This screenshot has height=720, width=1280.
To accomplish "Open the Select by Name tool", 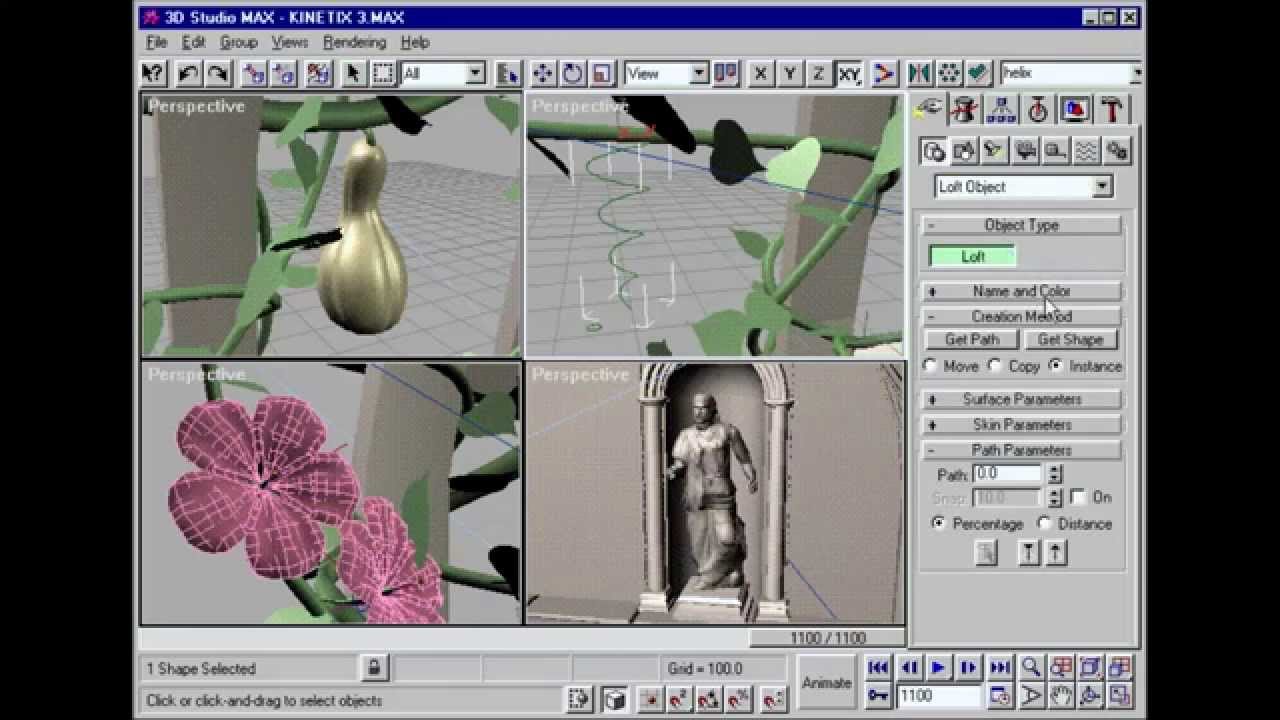I will (x=508, y=73).
